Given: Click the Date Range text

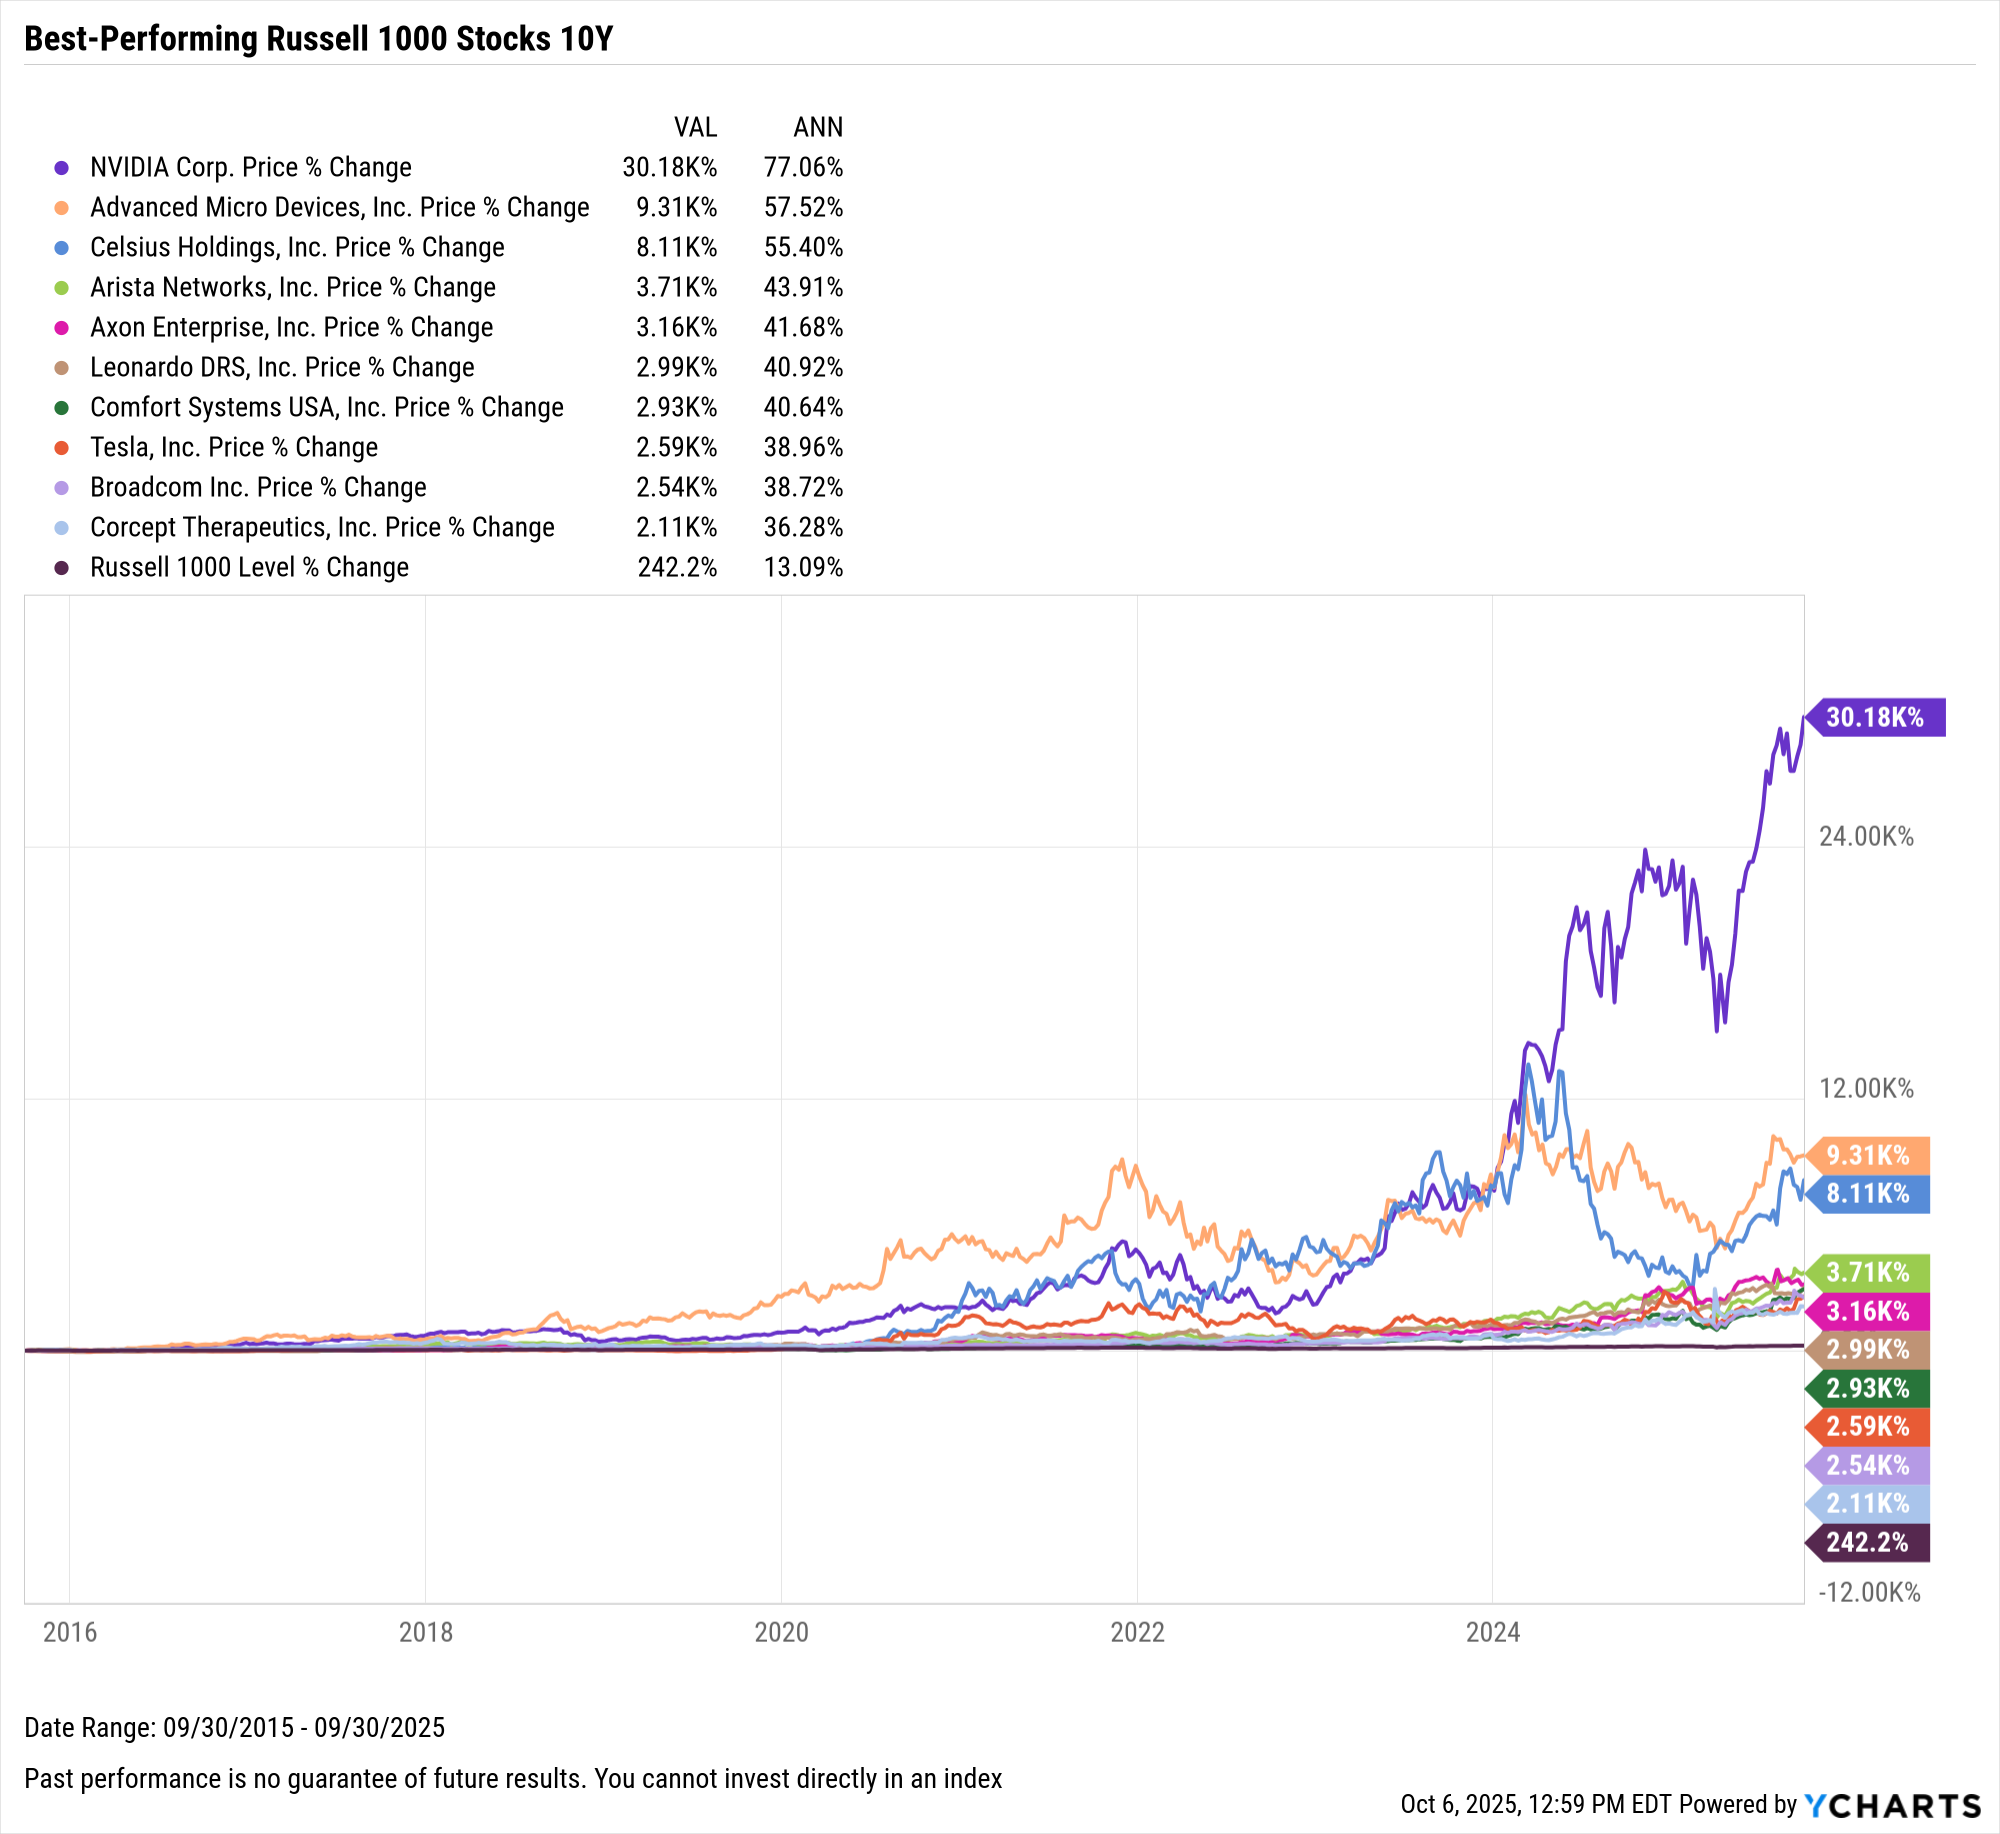Looking at the screenshot, I should pos(234,1727).
